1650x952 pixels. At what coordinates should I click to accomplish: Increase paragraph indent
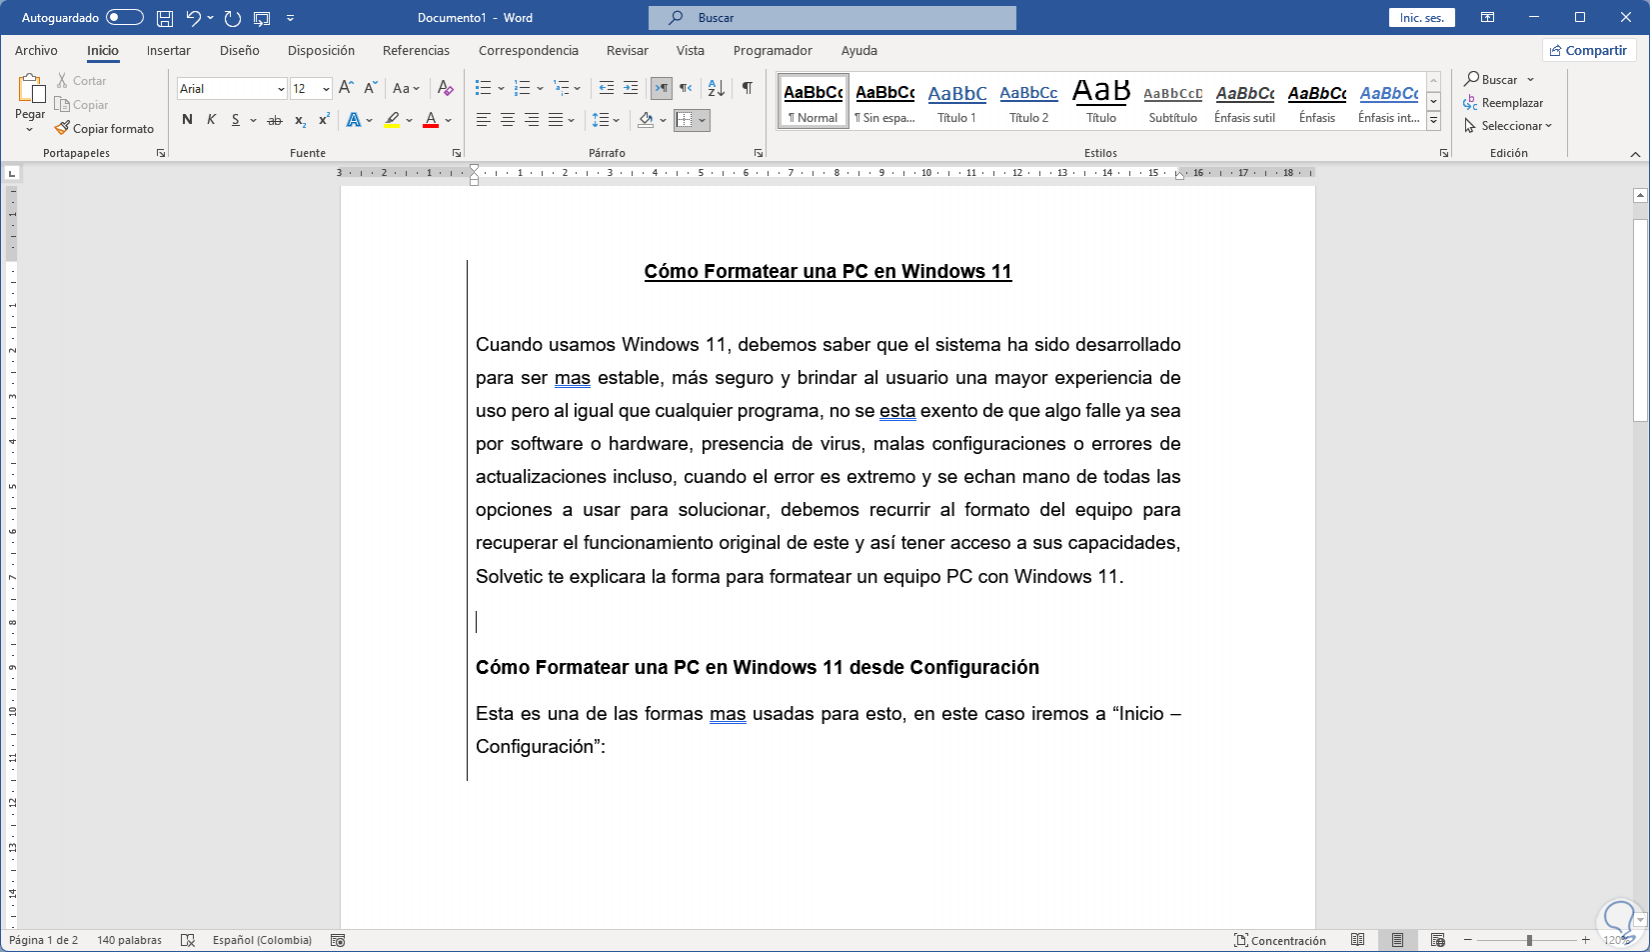pyautogui.click(x=630, y=88)
